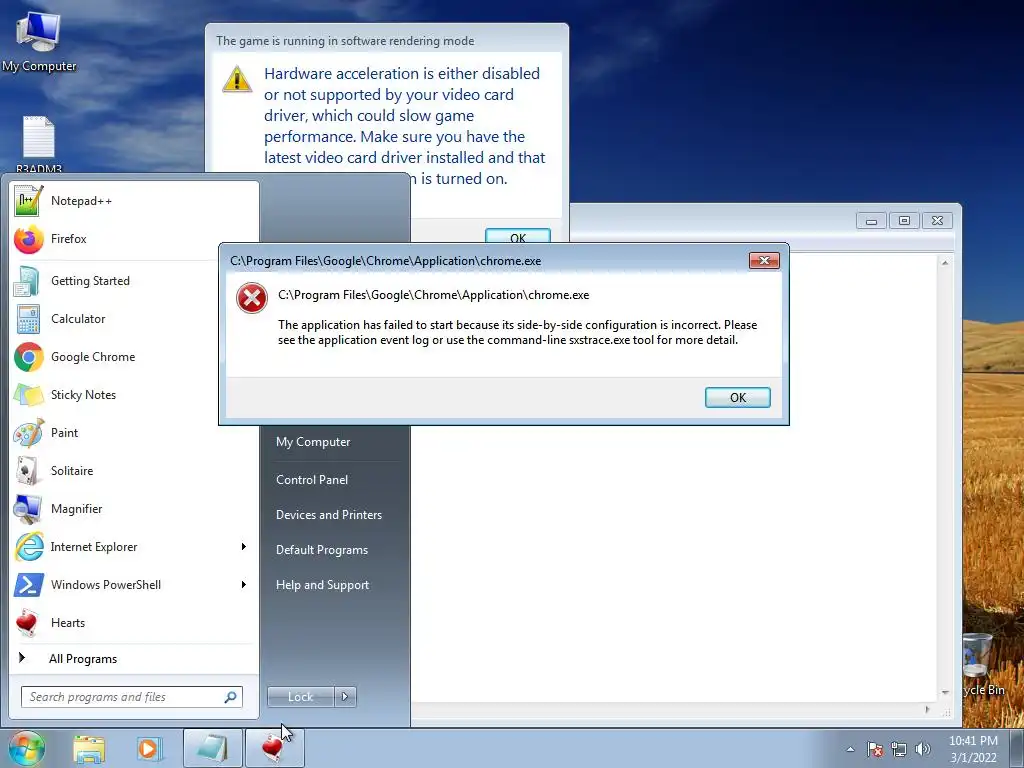The height and width of the screenshot is (768, 1024).
Task: Close the background window behind the error dialog
Action: 938,221
